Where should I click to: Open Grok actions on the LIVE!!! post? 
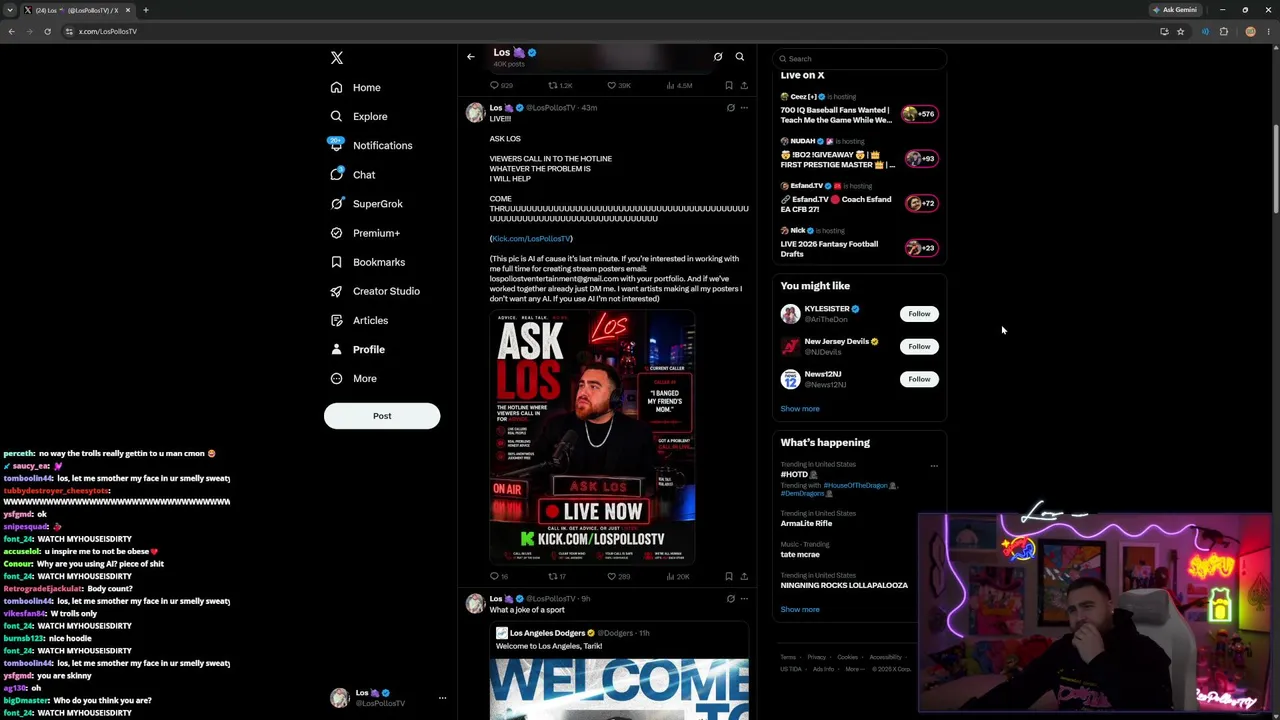[730, 108]
